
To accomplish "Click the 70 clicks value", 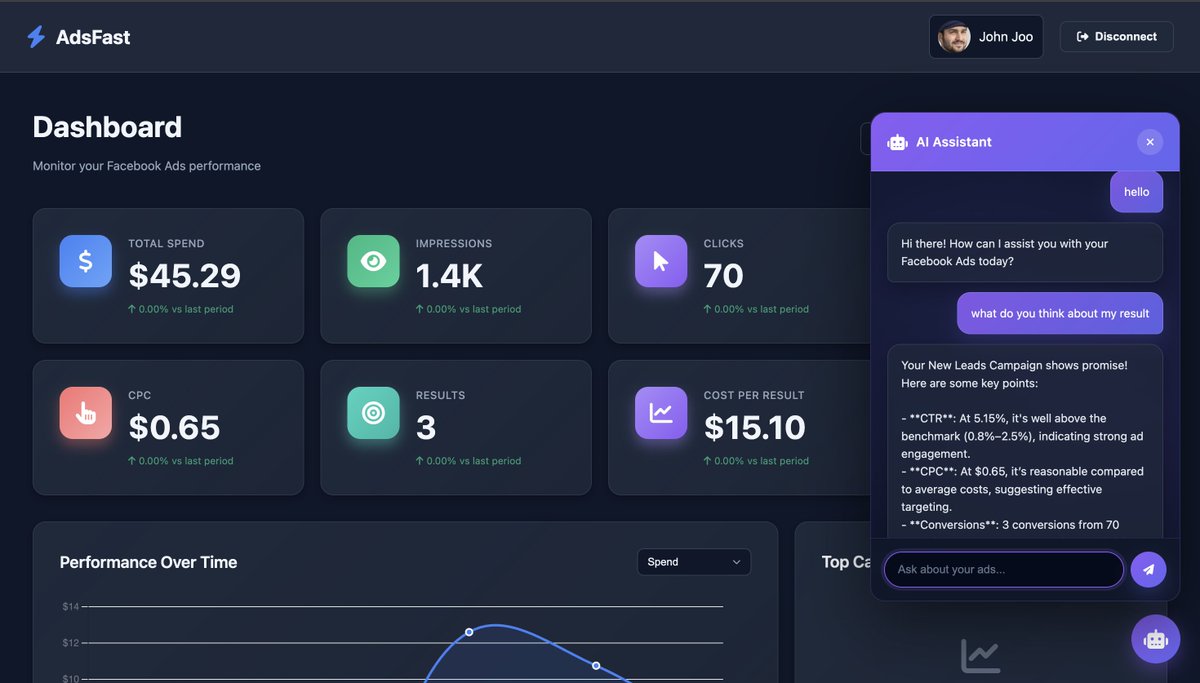I will [x=724, y=276].
